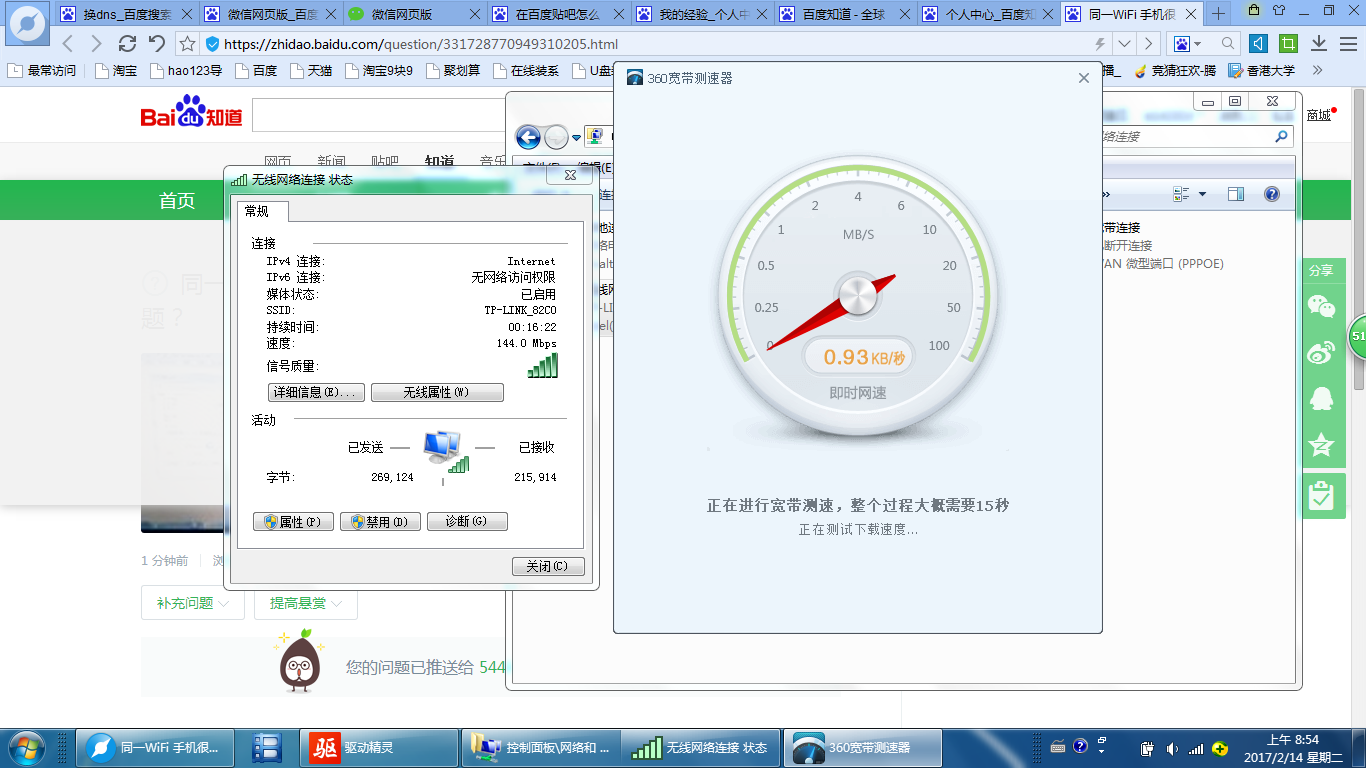Click the film-strip icon on taskbar
Image resolution: width=1366 pixels, height=768 pixels.
(x=267, y=747)
